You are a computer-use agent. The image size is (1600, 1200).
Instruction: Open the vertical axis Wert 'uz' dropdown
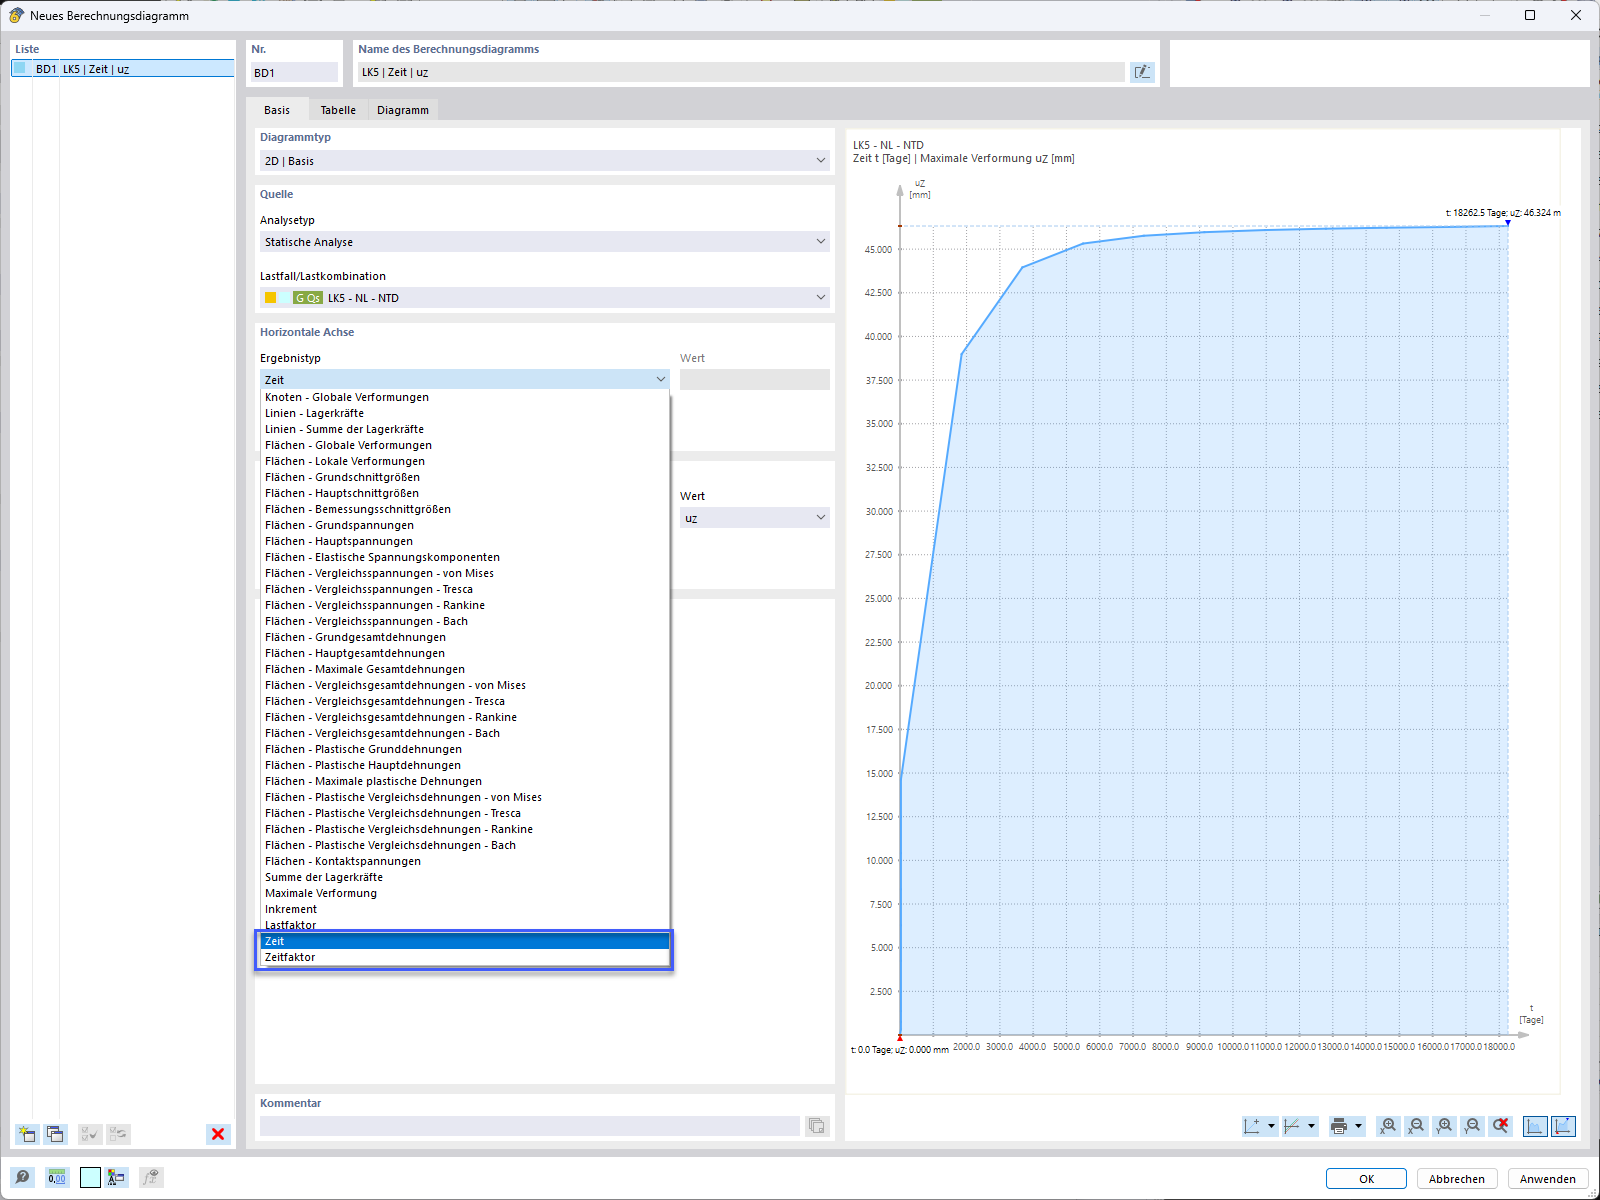pos(755,518)
